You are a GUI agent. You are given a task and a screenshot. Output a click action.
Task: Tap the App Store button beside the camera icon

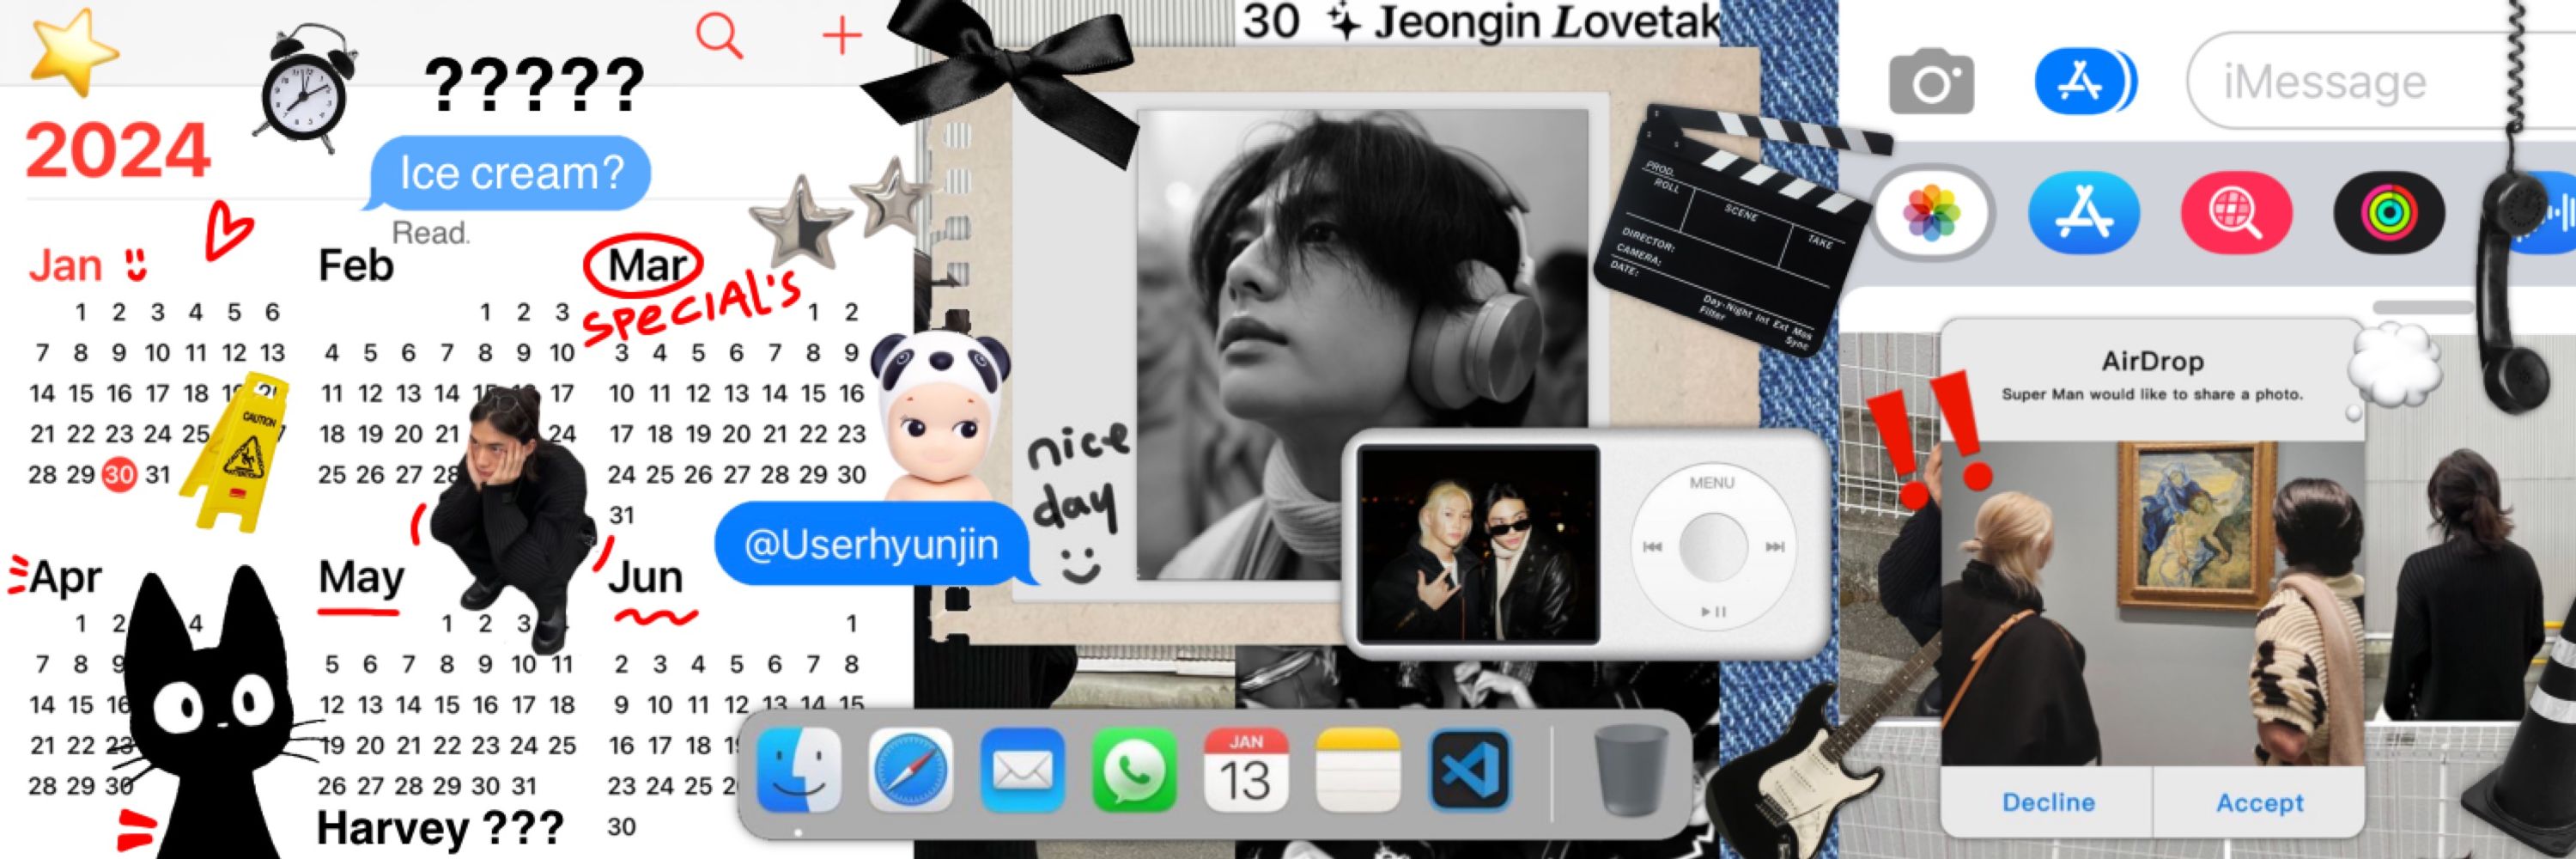2084,82
